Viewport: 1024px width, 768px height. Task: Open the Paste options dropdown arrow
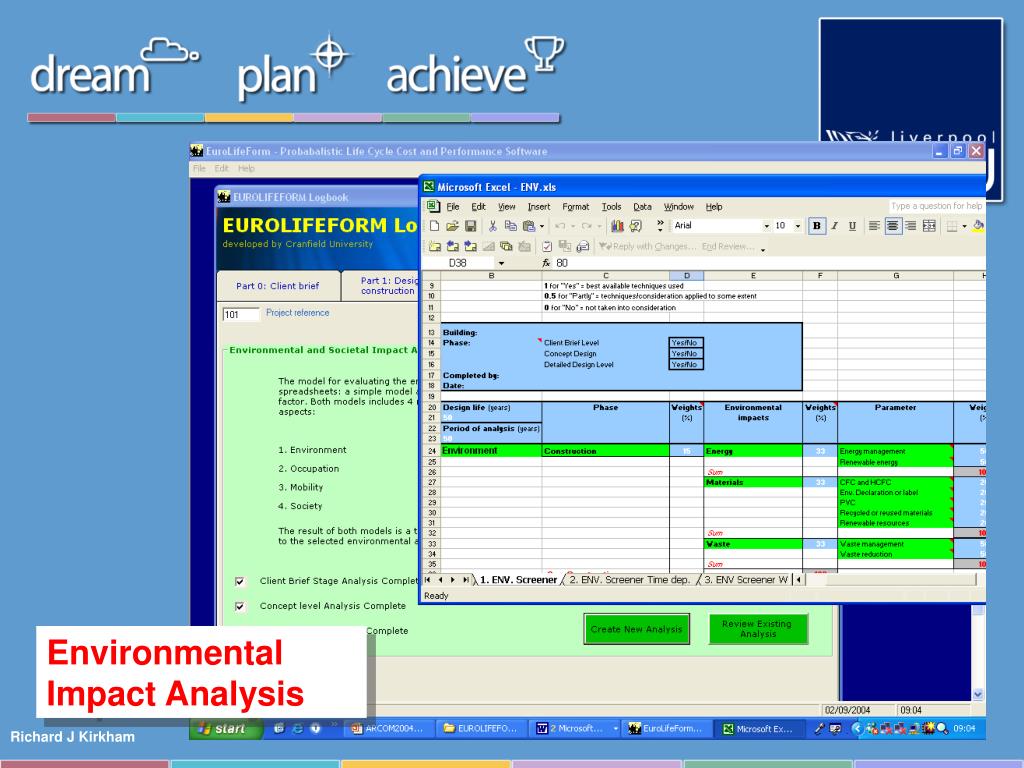541,226
